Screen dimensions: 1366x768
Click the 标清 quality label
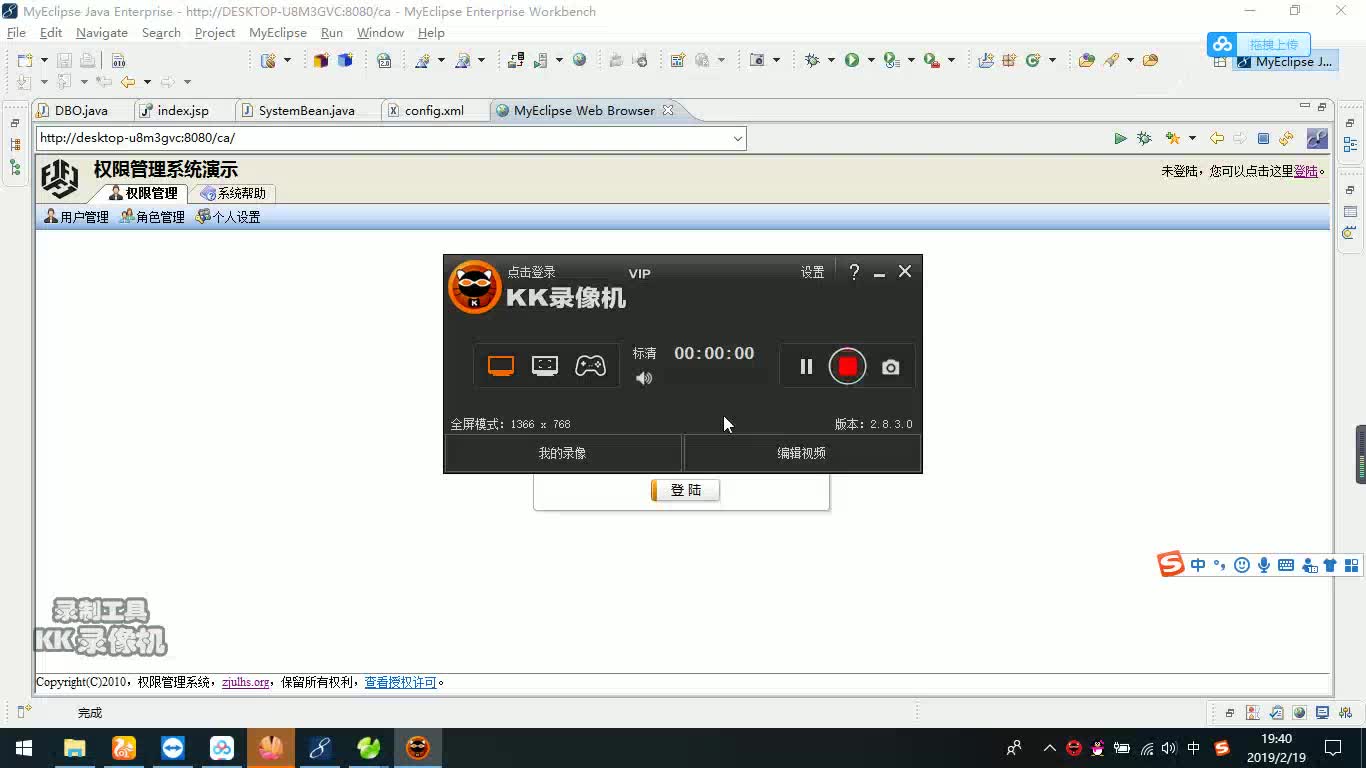645,353
